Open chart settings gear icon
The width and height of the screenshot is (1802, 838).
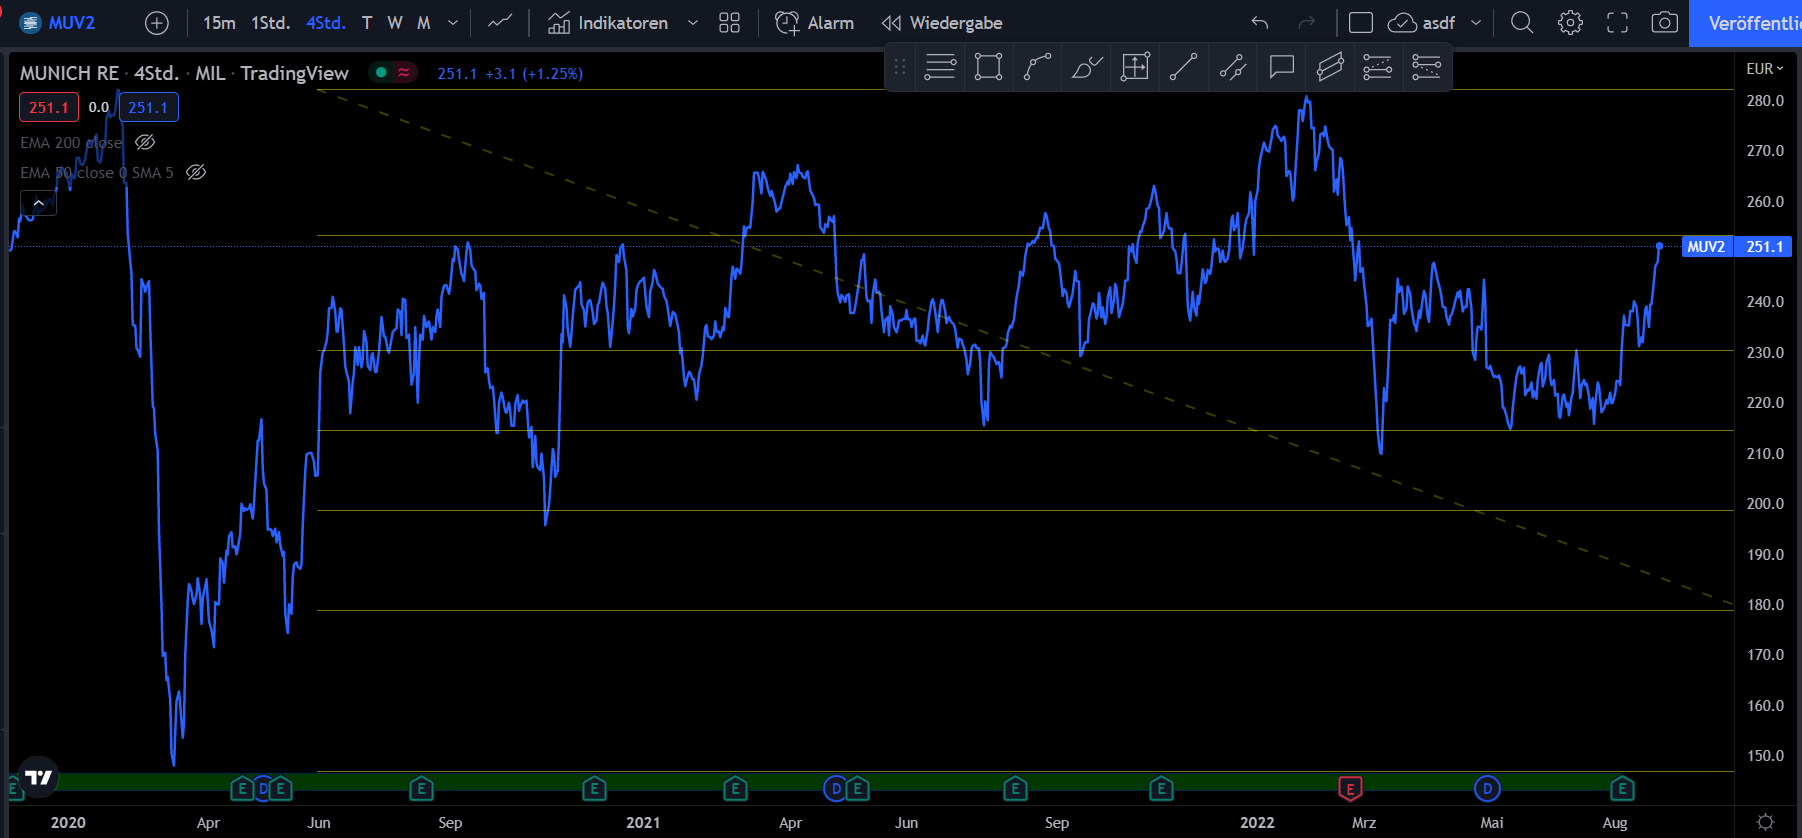pyautogui.click(x=1570, y=23)
